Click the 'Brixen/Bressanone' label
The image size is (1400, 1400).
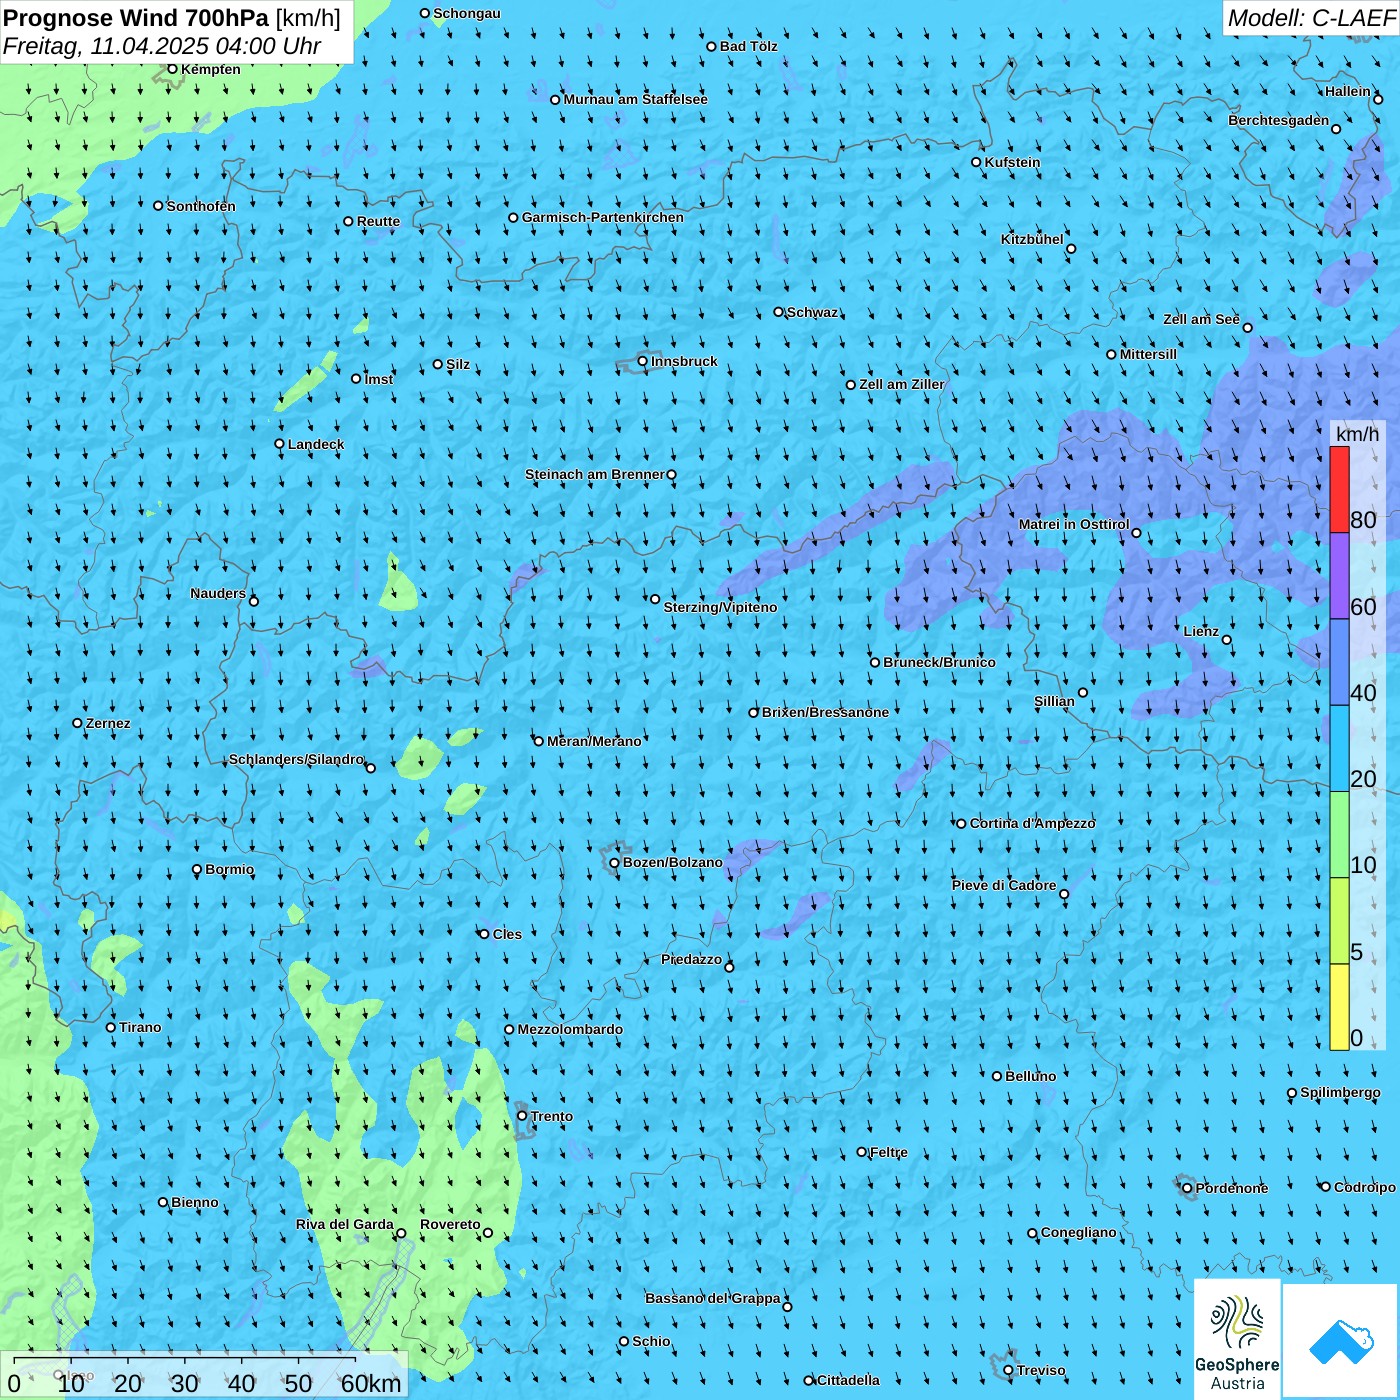click(825, 712)
